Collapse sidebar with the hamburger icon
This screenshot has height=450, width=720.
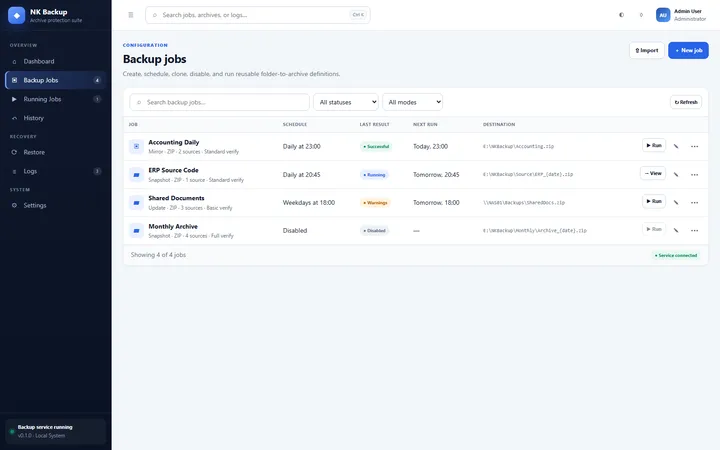131,15
